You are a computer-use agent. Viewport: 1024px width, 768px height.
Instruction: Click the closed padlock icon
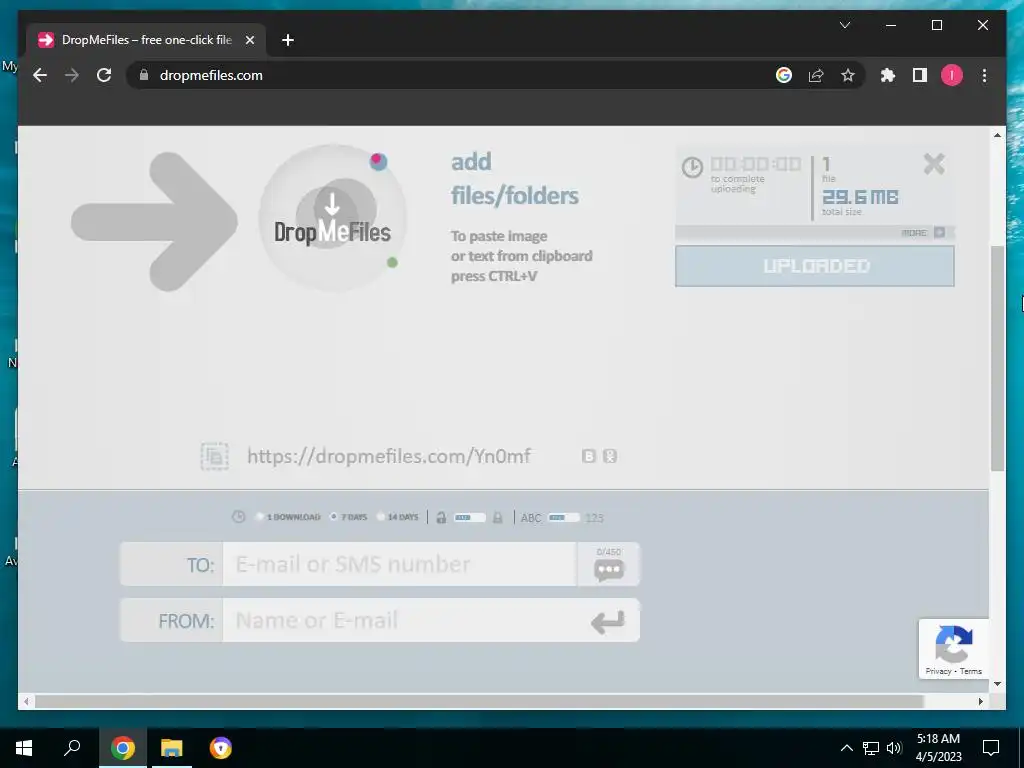point(498,517)
